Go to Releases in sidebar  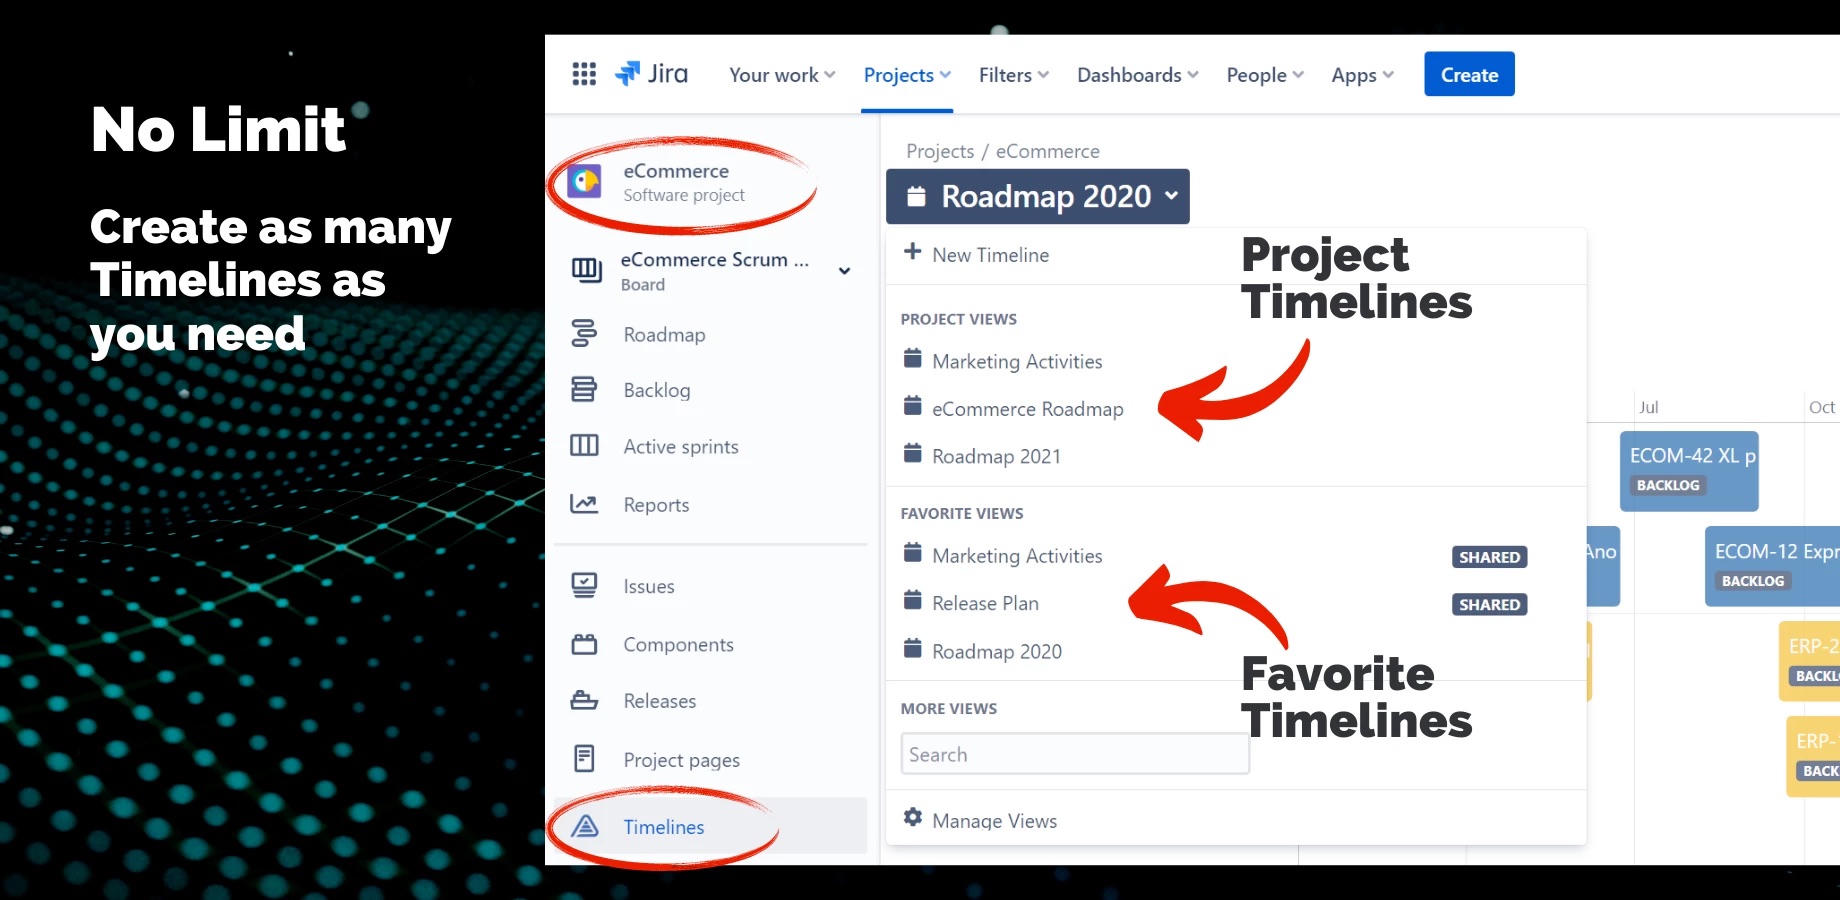659,701
